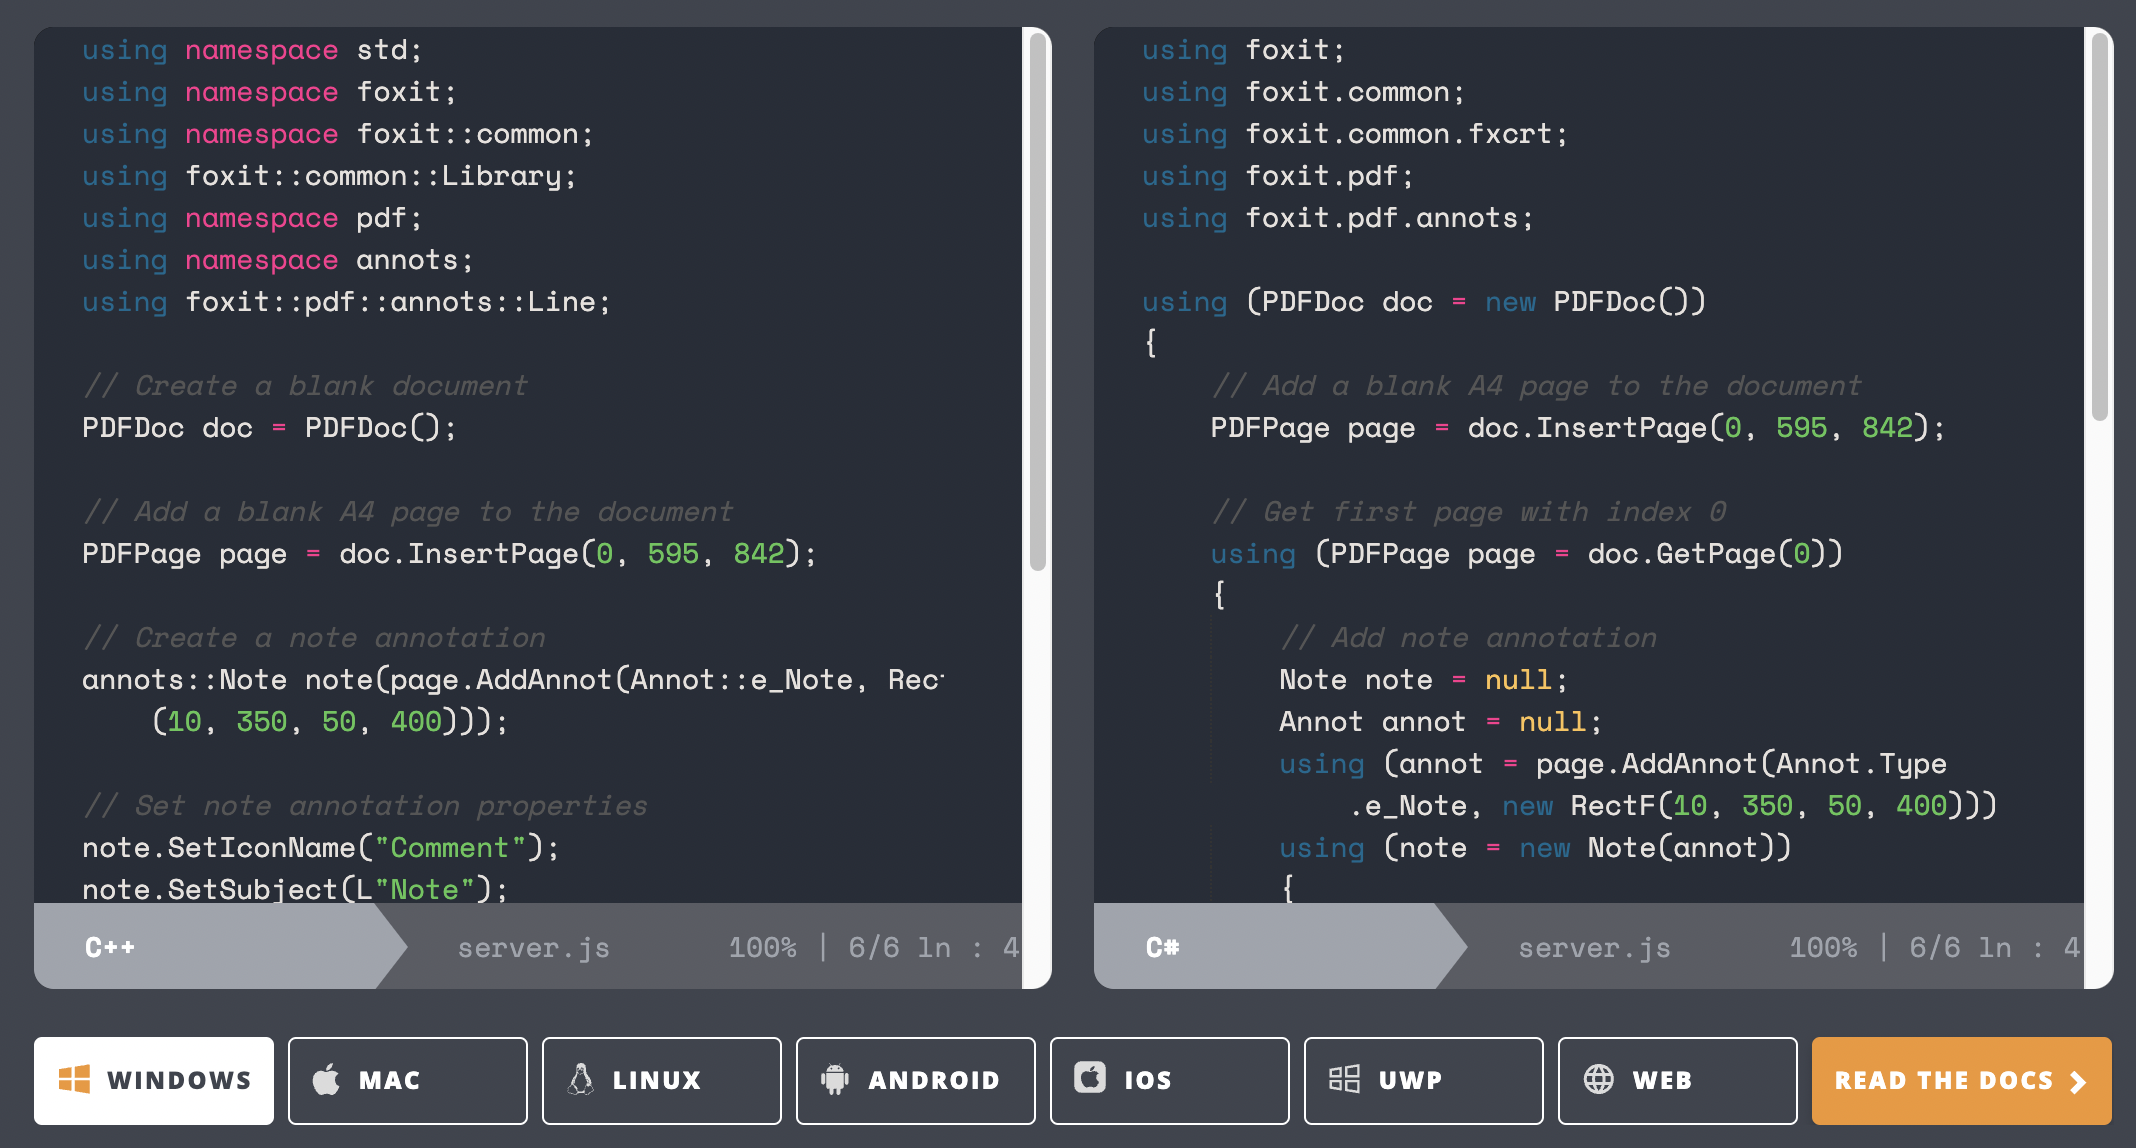Click the Web globe icon
The width and height of the screenshot is (2136, 1148).
1598,1080
